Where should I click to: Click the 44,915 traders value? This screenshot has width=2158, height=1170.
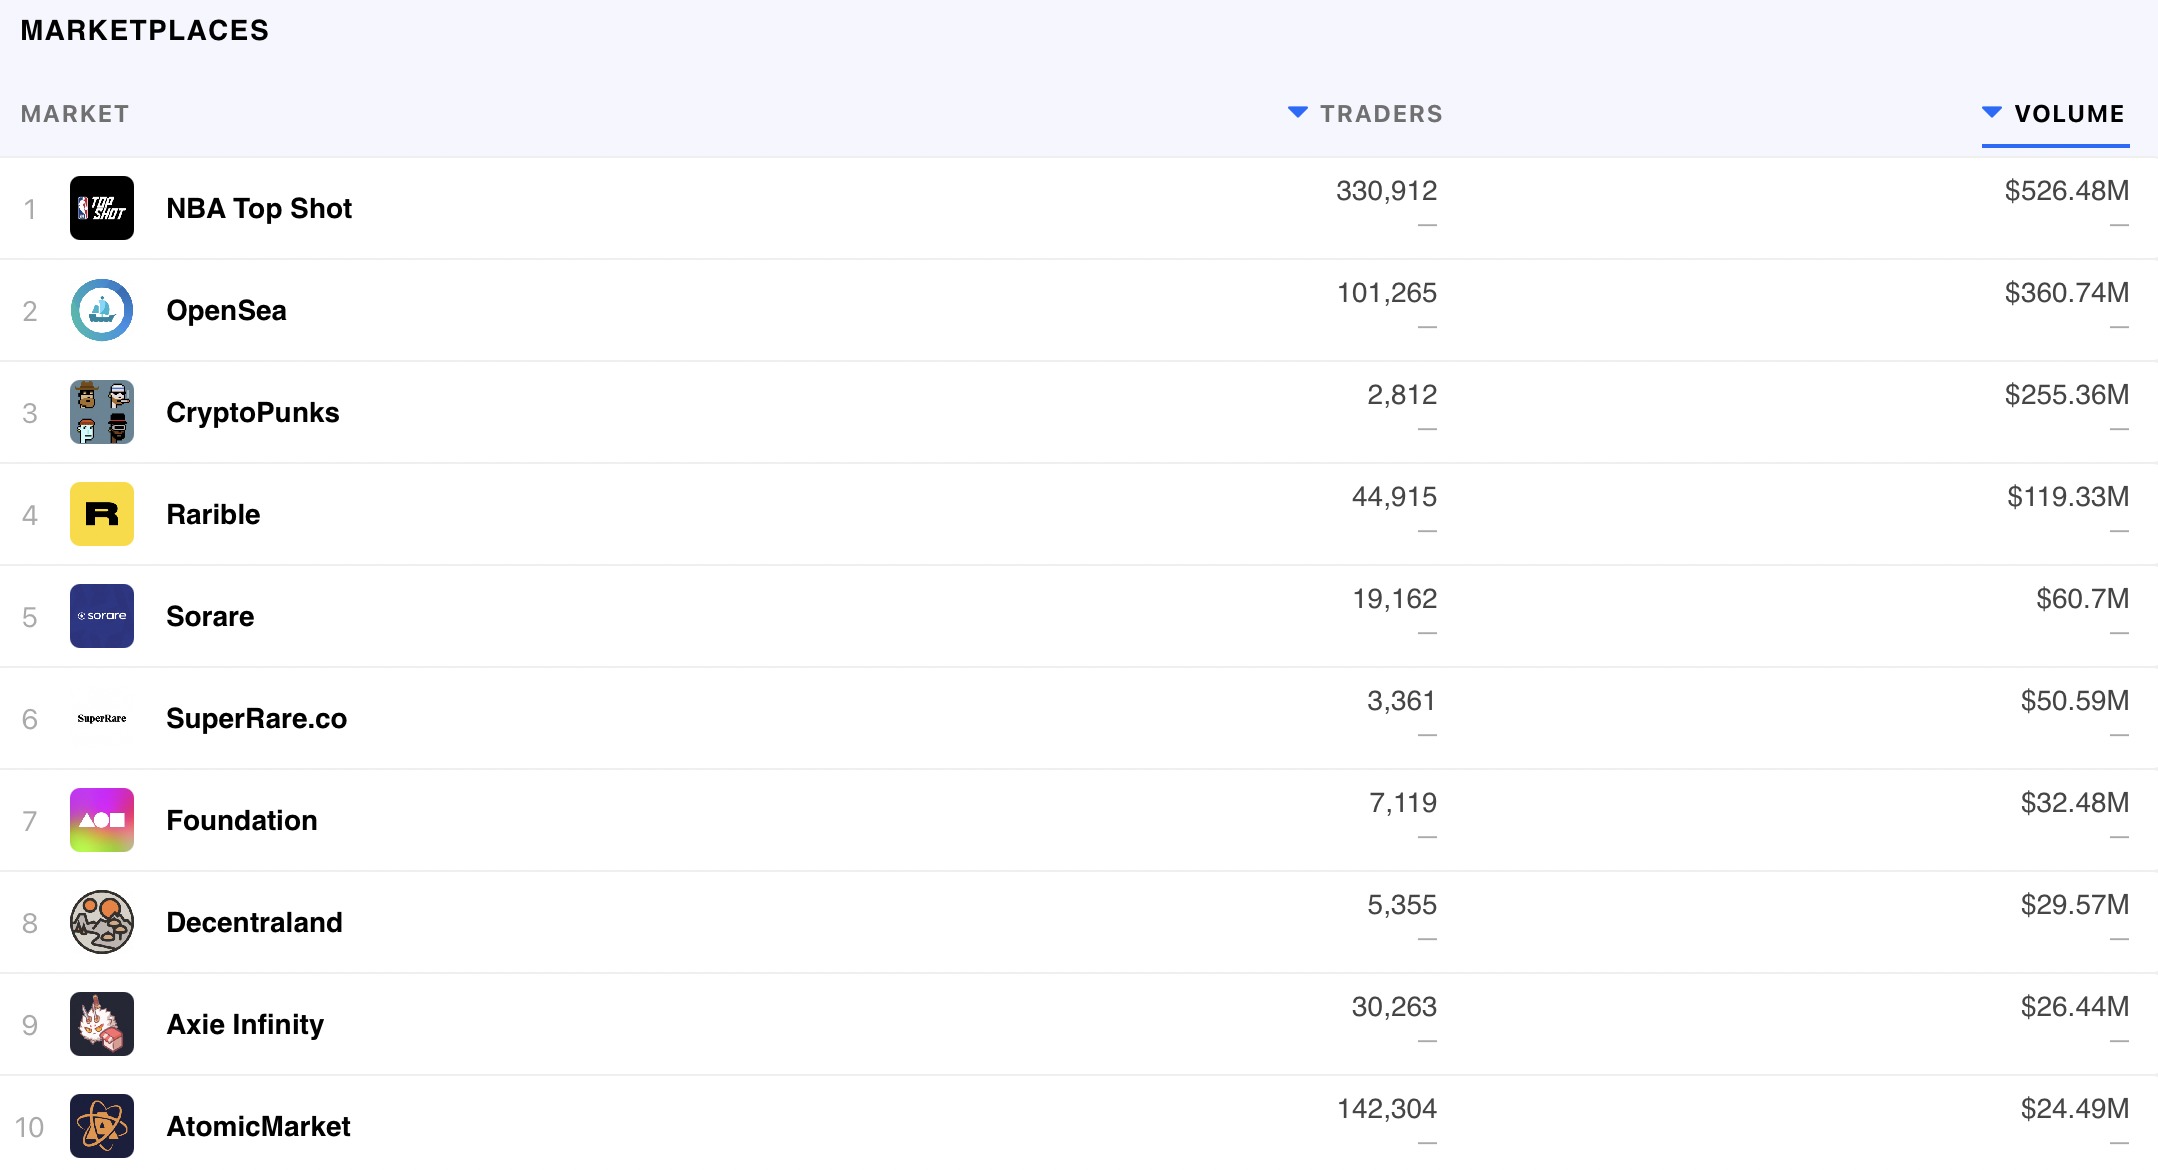[x=1394, y=497]
